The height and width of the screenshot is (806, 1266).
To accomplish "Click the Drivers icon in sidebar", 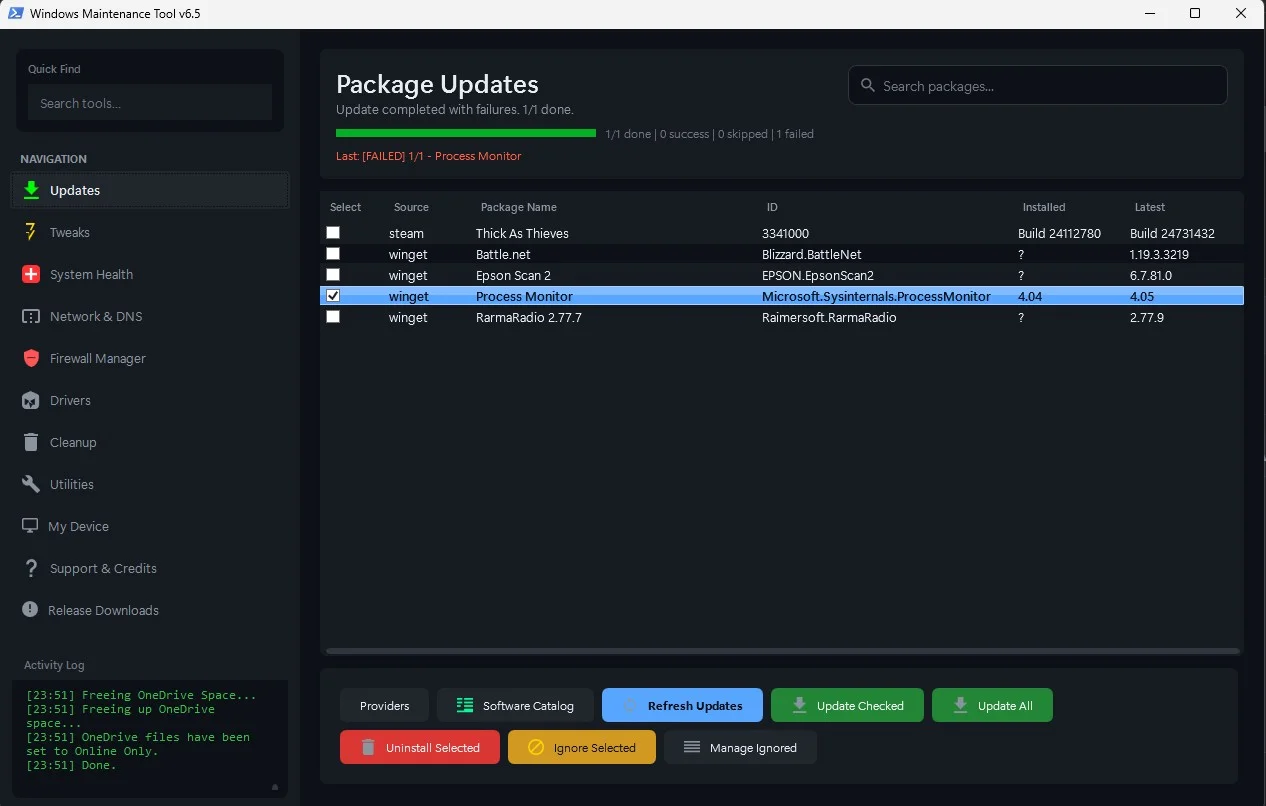I will tap(31, 400).
